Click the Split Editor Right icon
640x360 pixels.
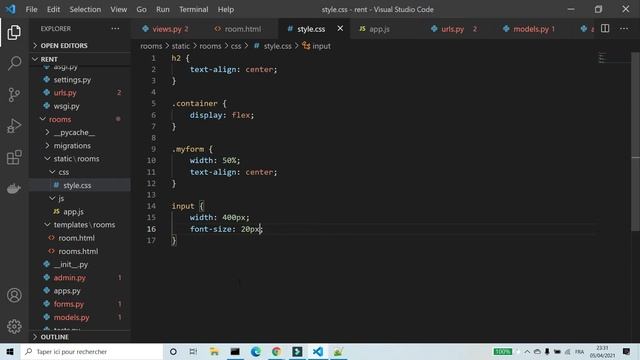pyautogui.click(x=605, y=29)
